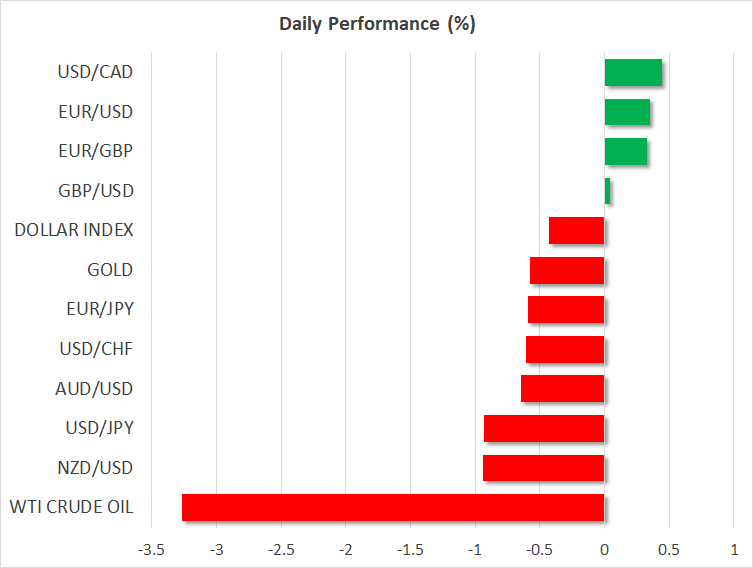Click the -3.5 axis tick label
The width and height of the screenshot is (753, 568).
click(x=152, y=550)
